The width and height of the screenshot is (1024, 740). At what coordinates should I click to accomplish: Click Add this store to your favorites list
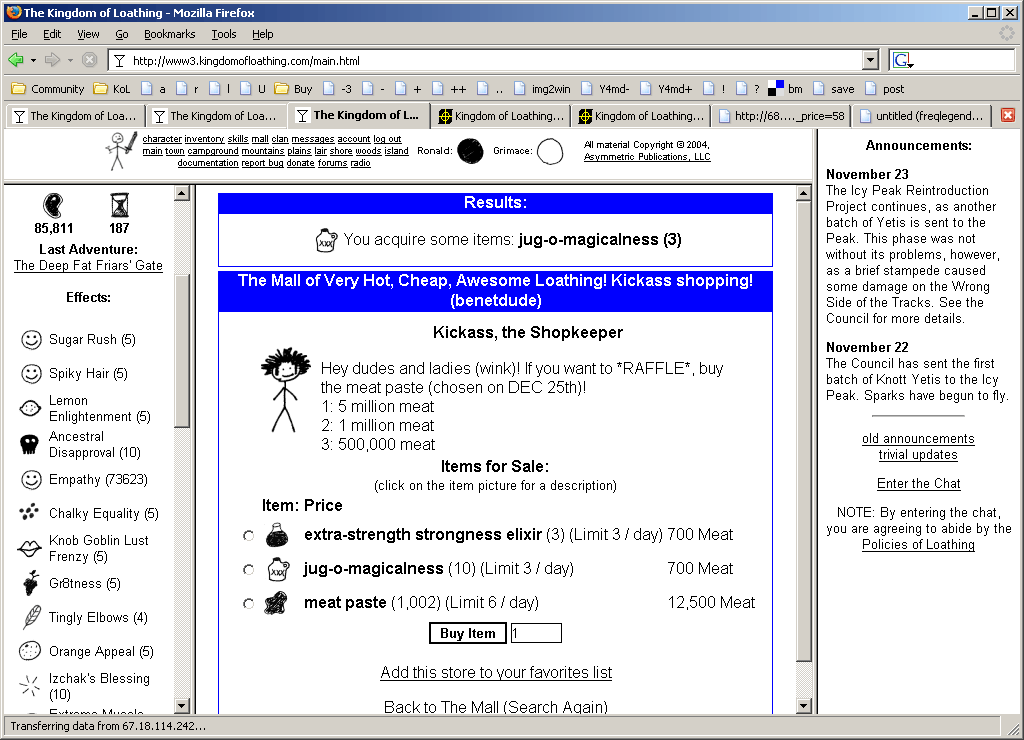(x=496, y=672)
